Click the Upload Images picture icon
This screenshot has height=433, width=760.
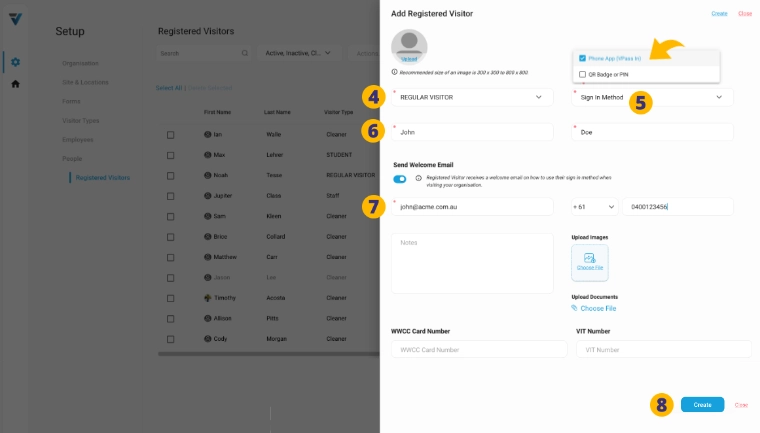(589, 258)
